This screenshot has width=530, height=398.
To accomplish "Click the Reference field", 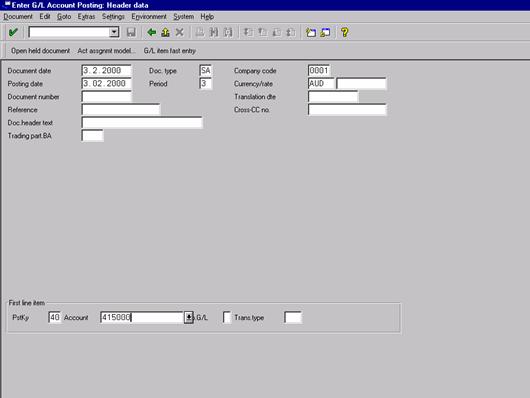I will coord(121,110).
